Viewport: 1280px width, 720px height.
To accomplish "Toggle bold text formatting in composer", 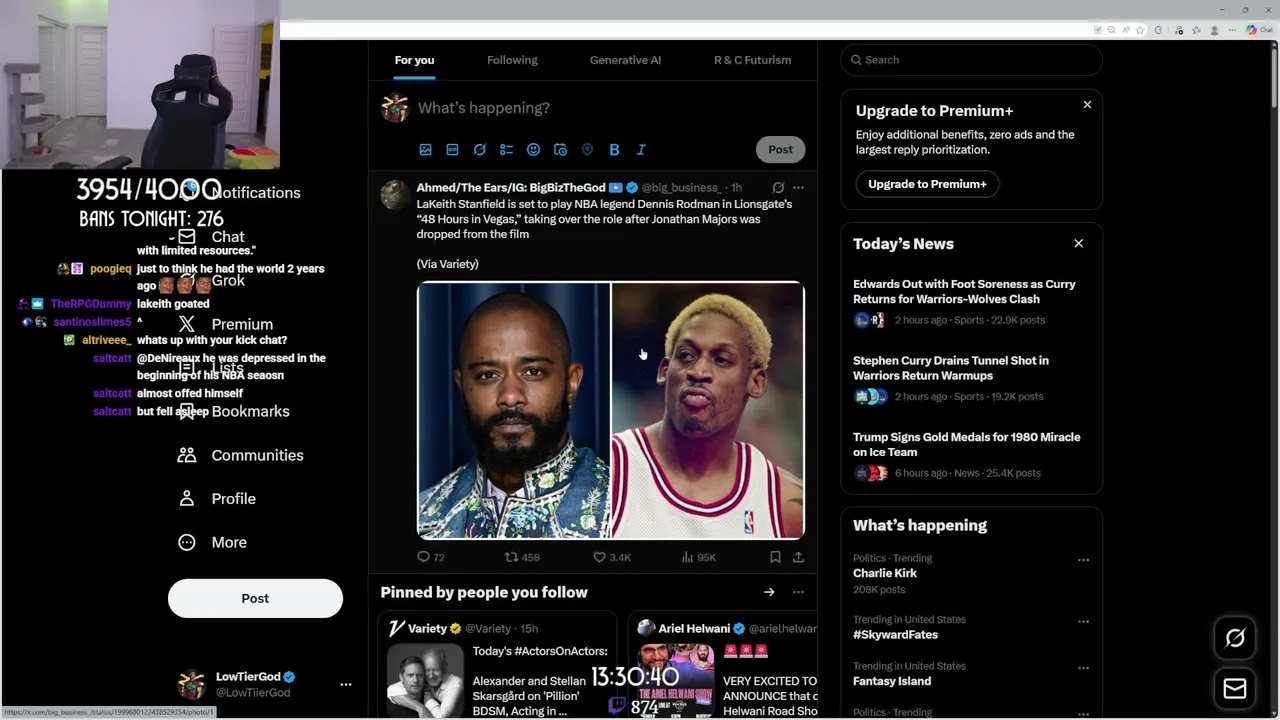I will [x=614, y=149].
